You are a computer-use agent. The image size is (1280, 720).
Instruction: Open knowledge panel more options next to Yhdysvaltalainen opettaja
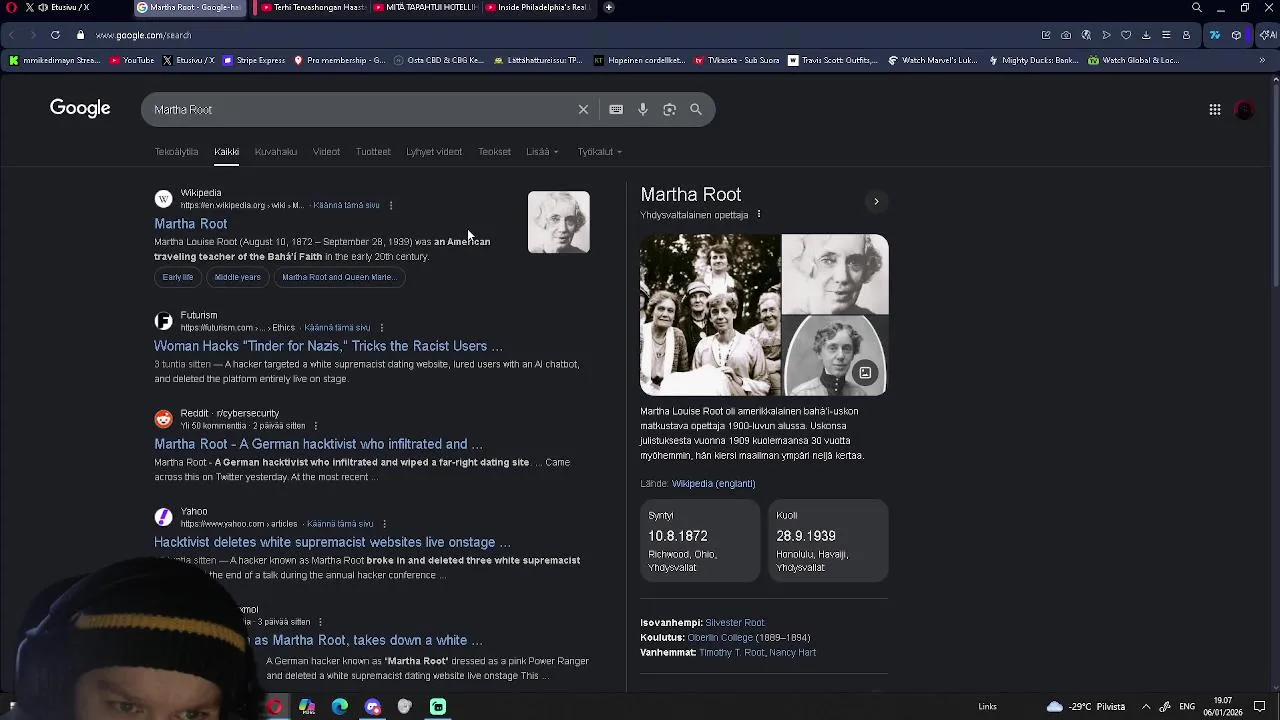tap(759, 215)
